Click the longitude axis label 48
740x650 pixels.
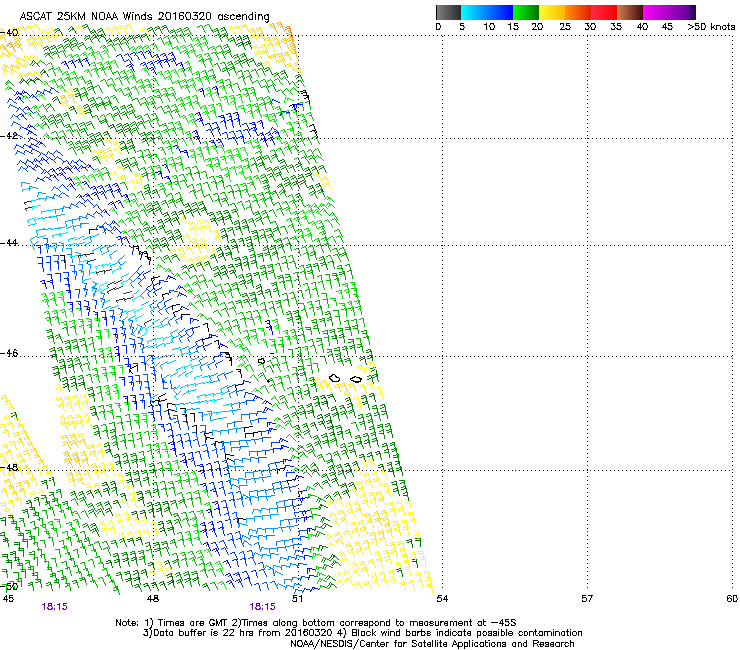(x=153, y=599)
